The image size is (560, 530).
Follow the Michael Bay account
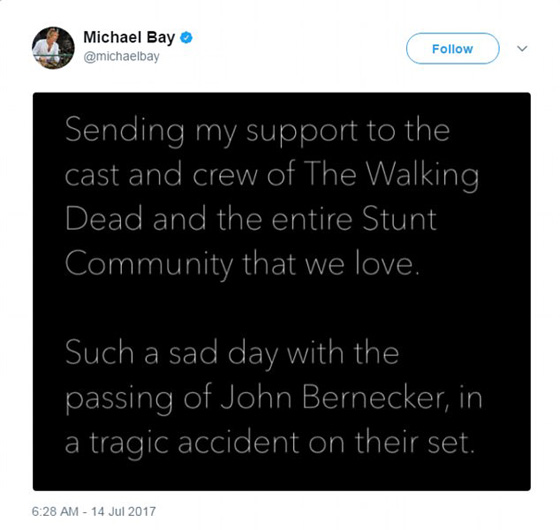click(452, 49)
